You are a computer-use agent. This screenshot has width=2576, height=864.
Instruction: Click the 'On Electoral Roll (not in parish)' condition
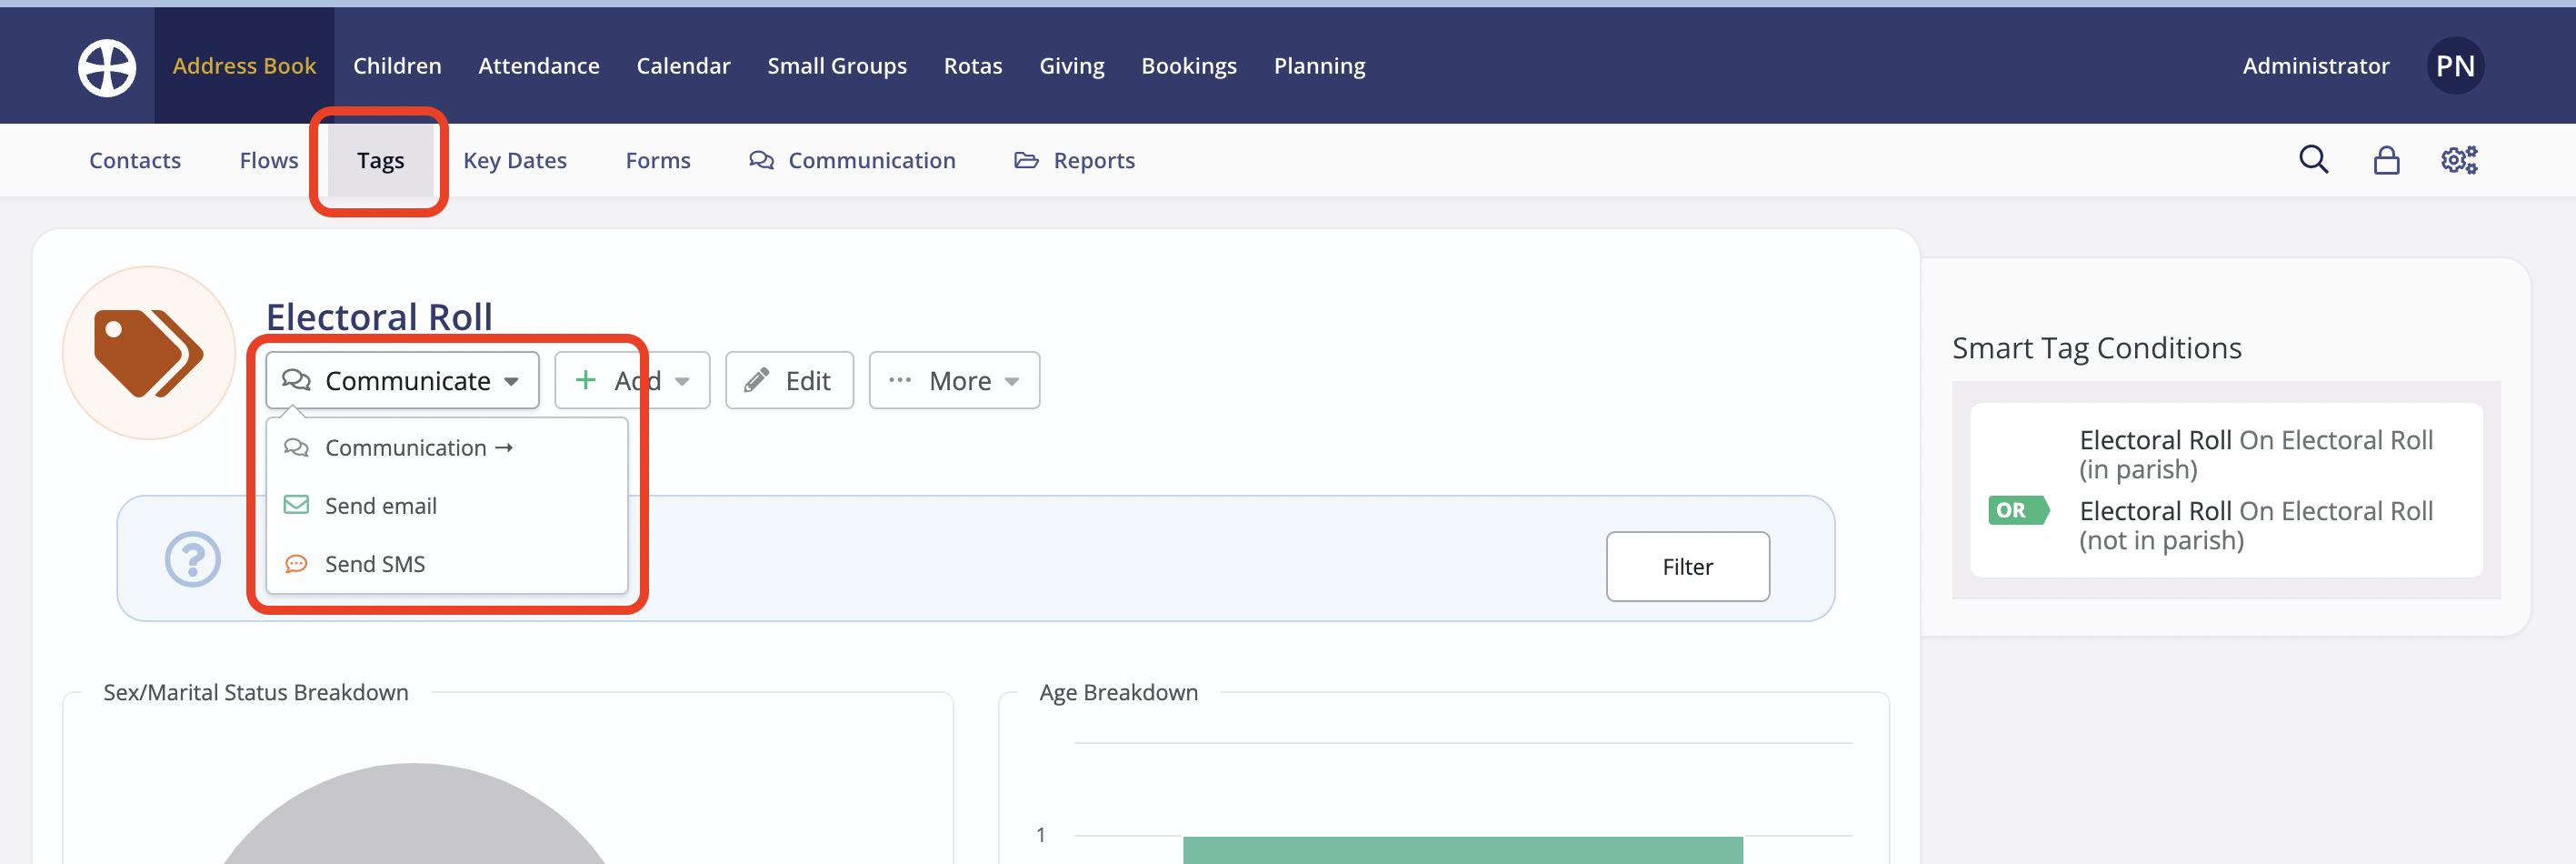click(x=2256, y=526)
